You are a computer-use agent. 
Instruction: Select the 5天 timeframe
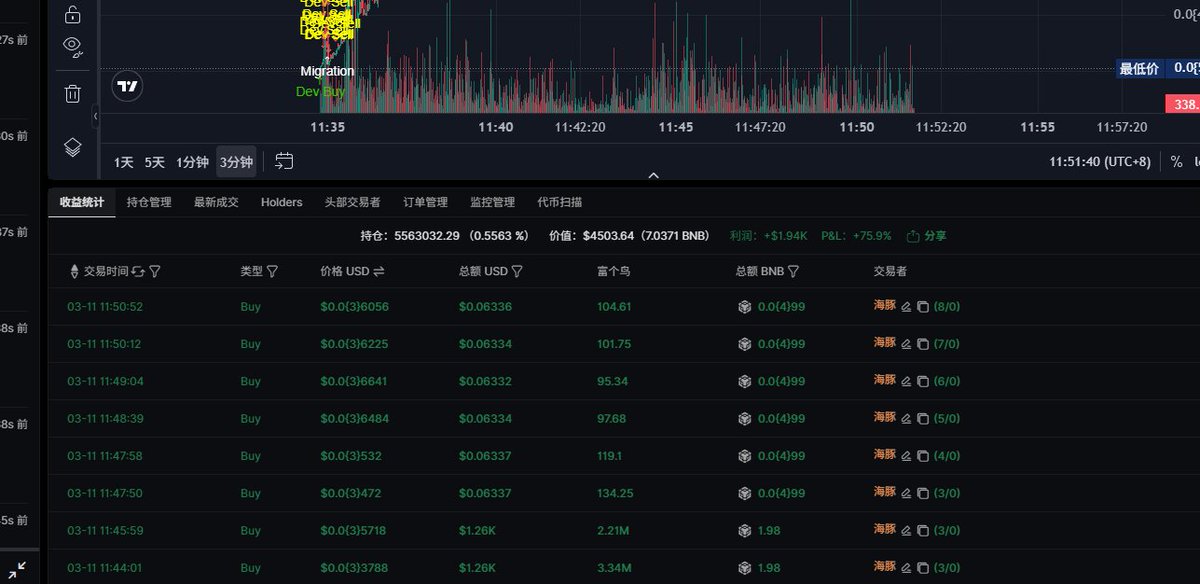coord(155,162)
